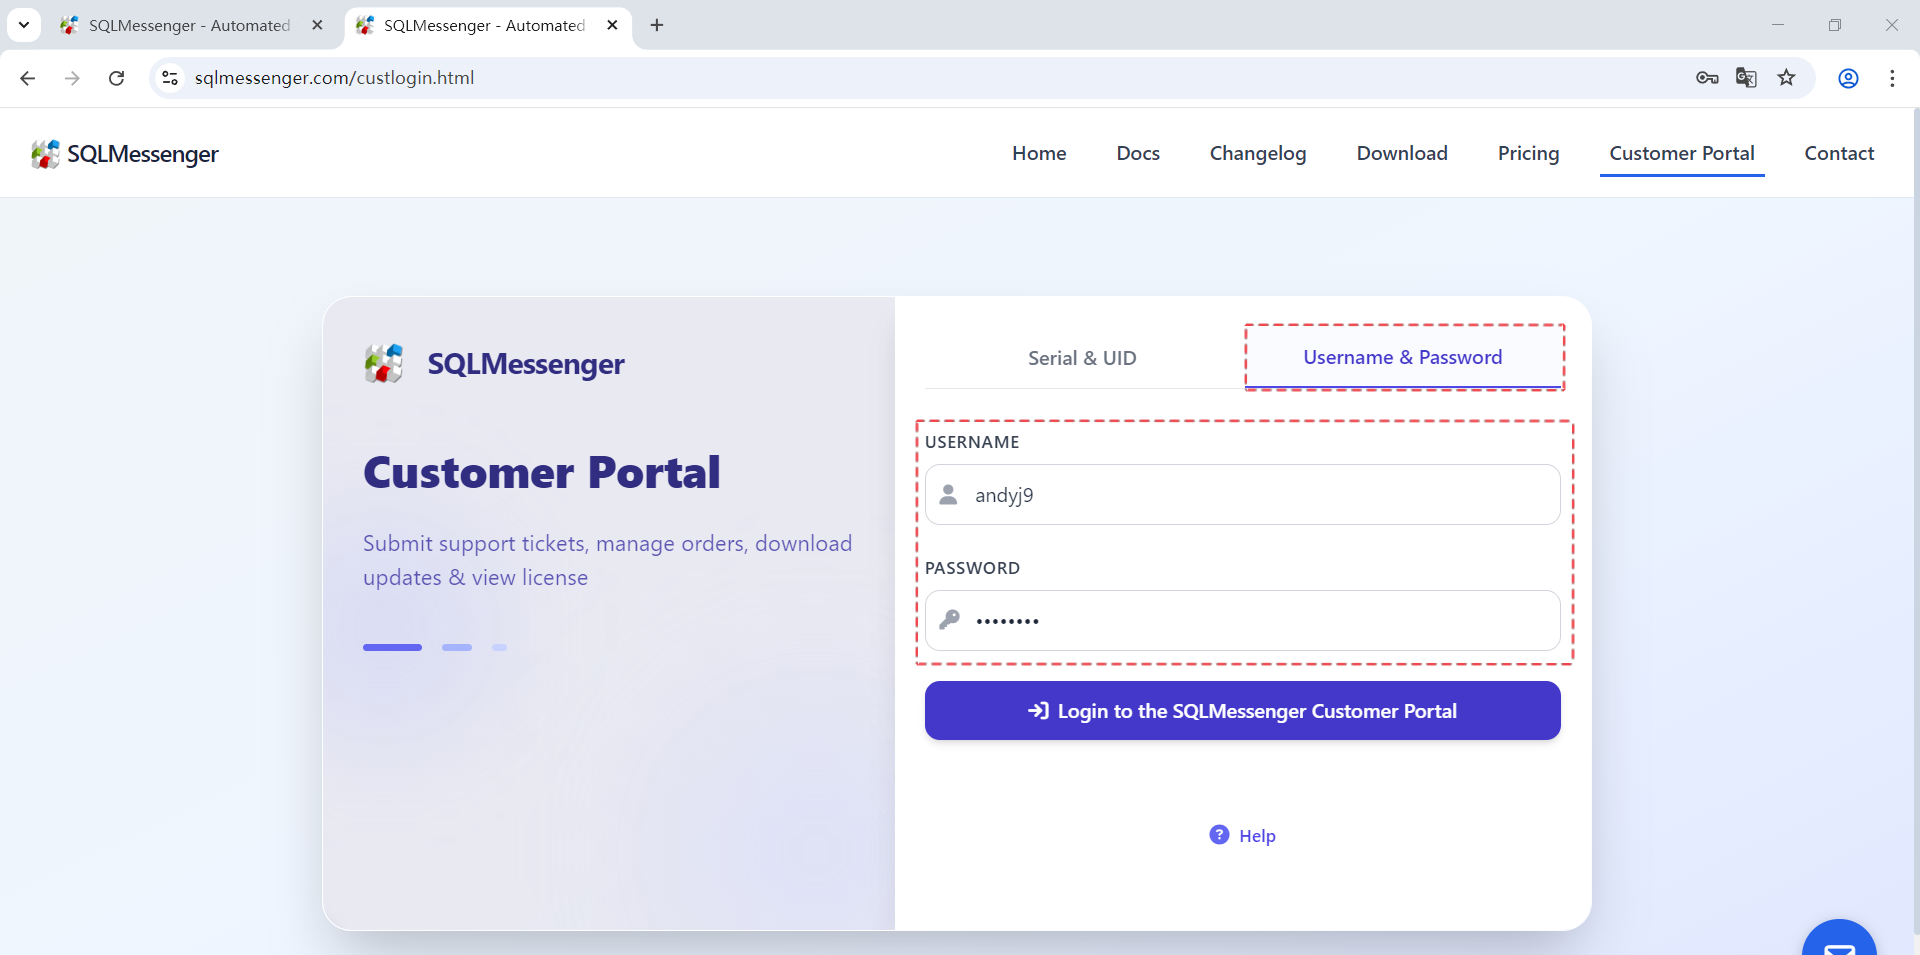Click Login to the SQLMessenger Customer Portal
Viewport: 1920px width, 955px height.
[1242, 711]
